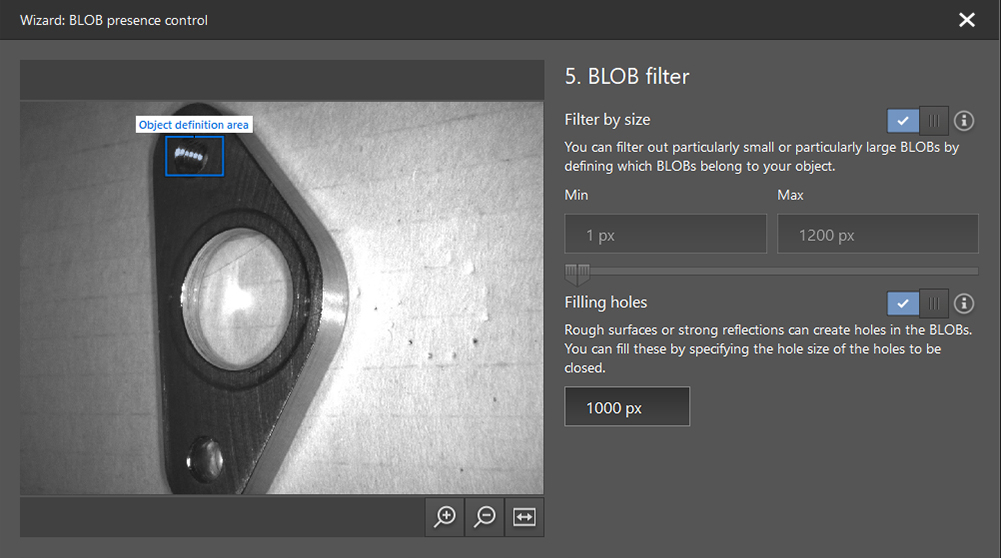Select the Max size field
1001x558 pixels.
pos(877,235)
